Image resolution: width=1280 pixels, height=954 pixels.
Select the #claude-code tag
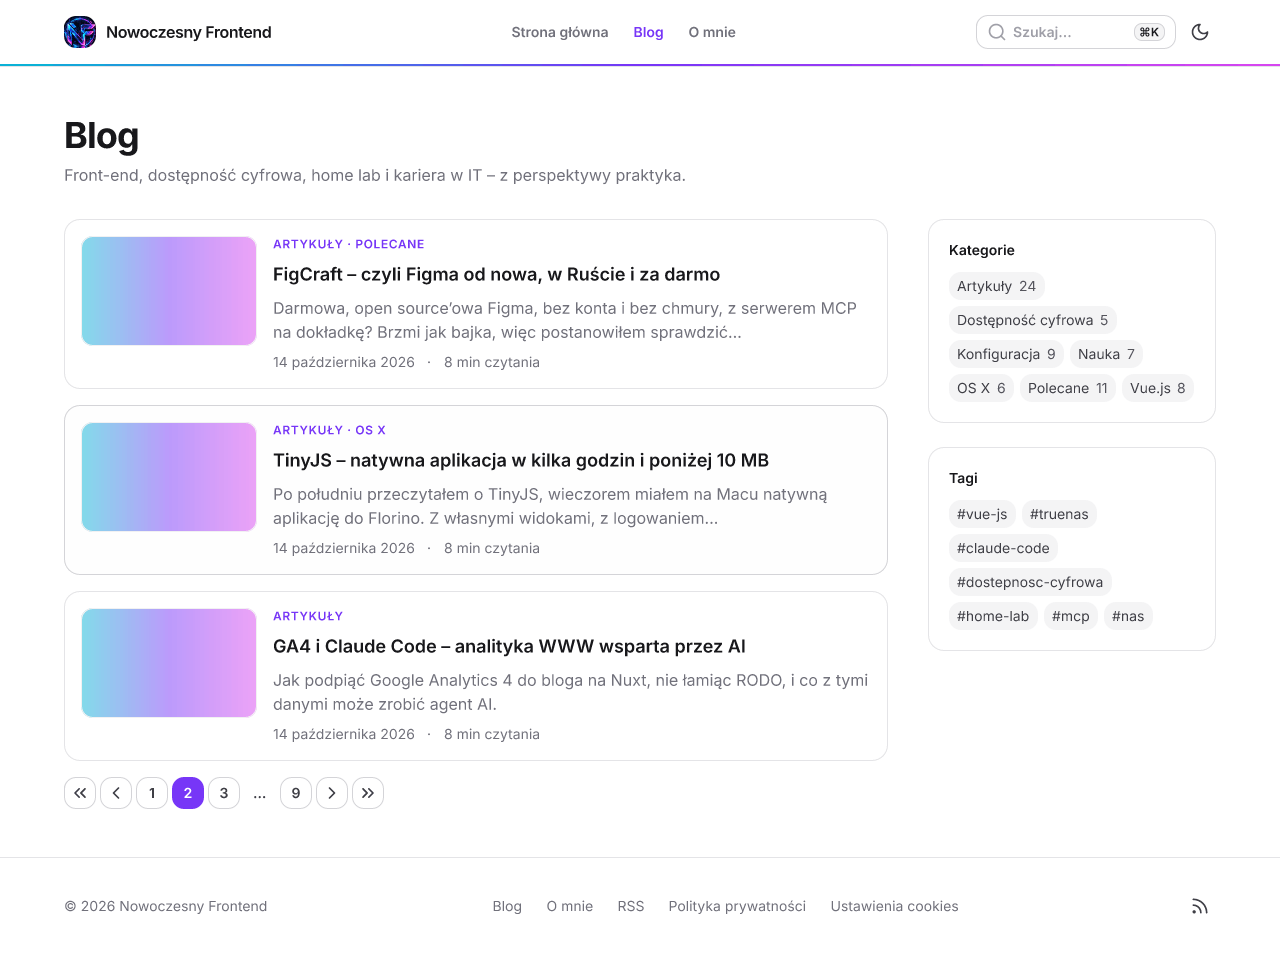click(x=1003, y=548)
